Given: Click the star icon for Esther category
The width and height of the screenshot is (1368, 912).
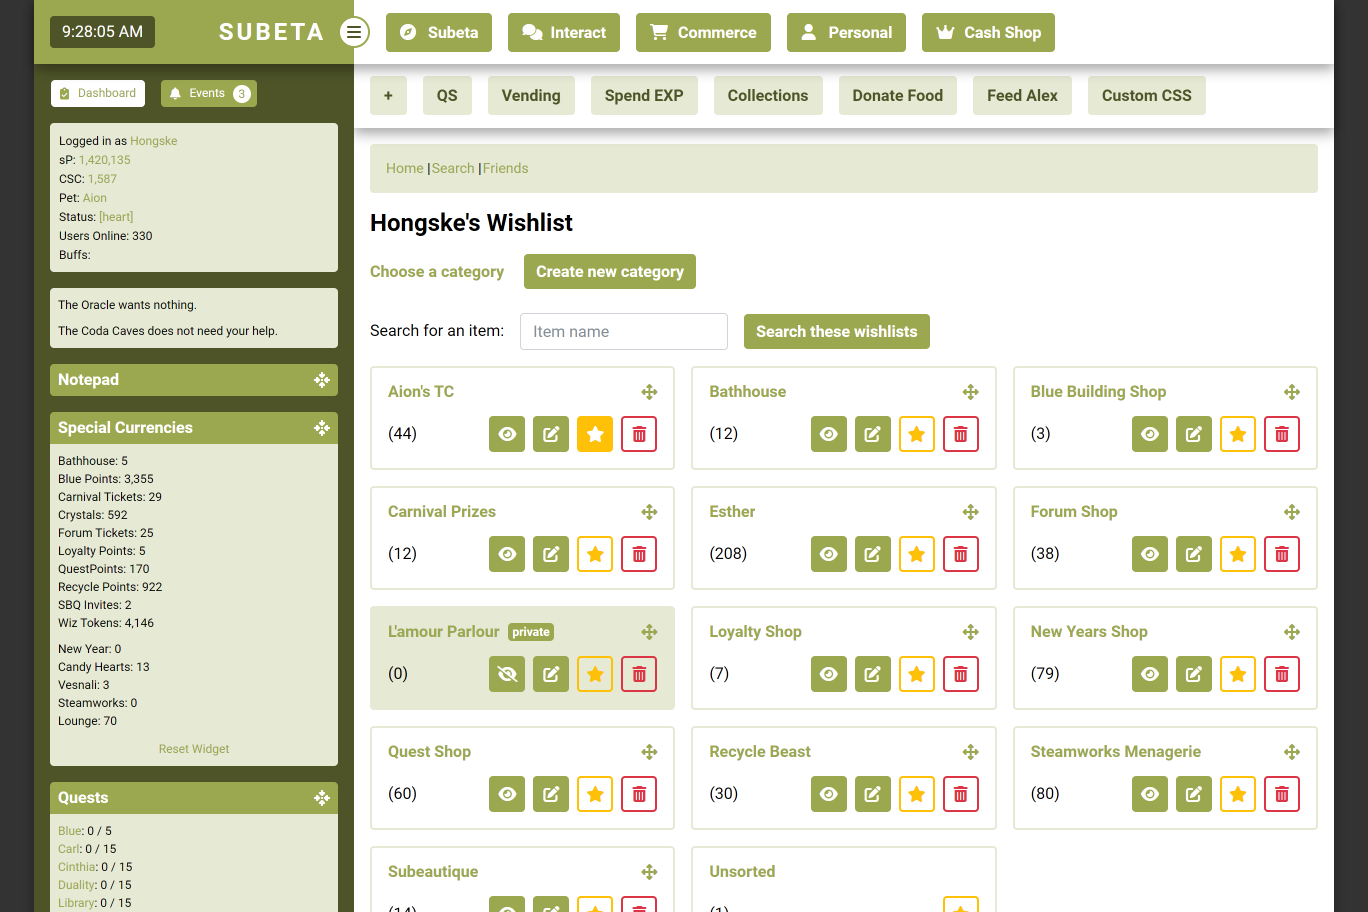Looking at the screenshot, I should coord(916,554).
